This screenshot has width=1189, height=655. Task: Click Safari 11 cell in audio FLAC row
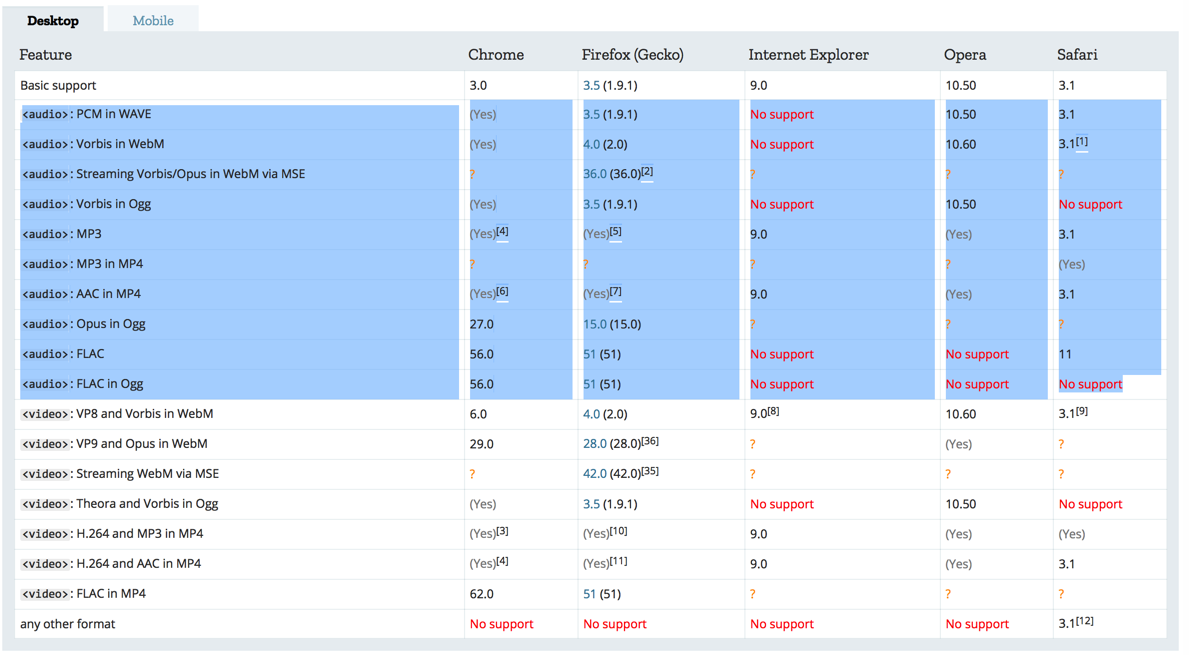point(1065,354)
